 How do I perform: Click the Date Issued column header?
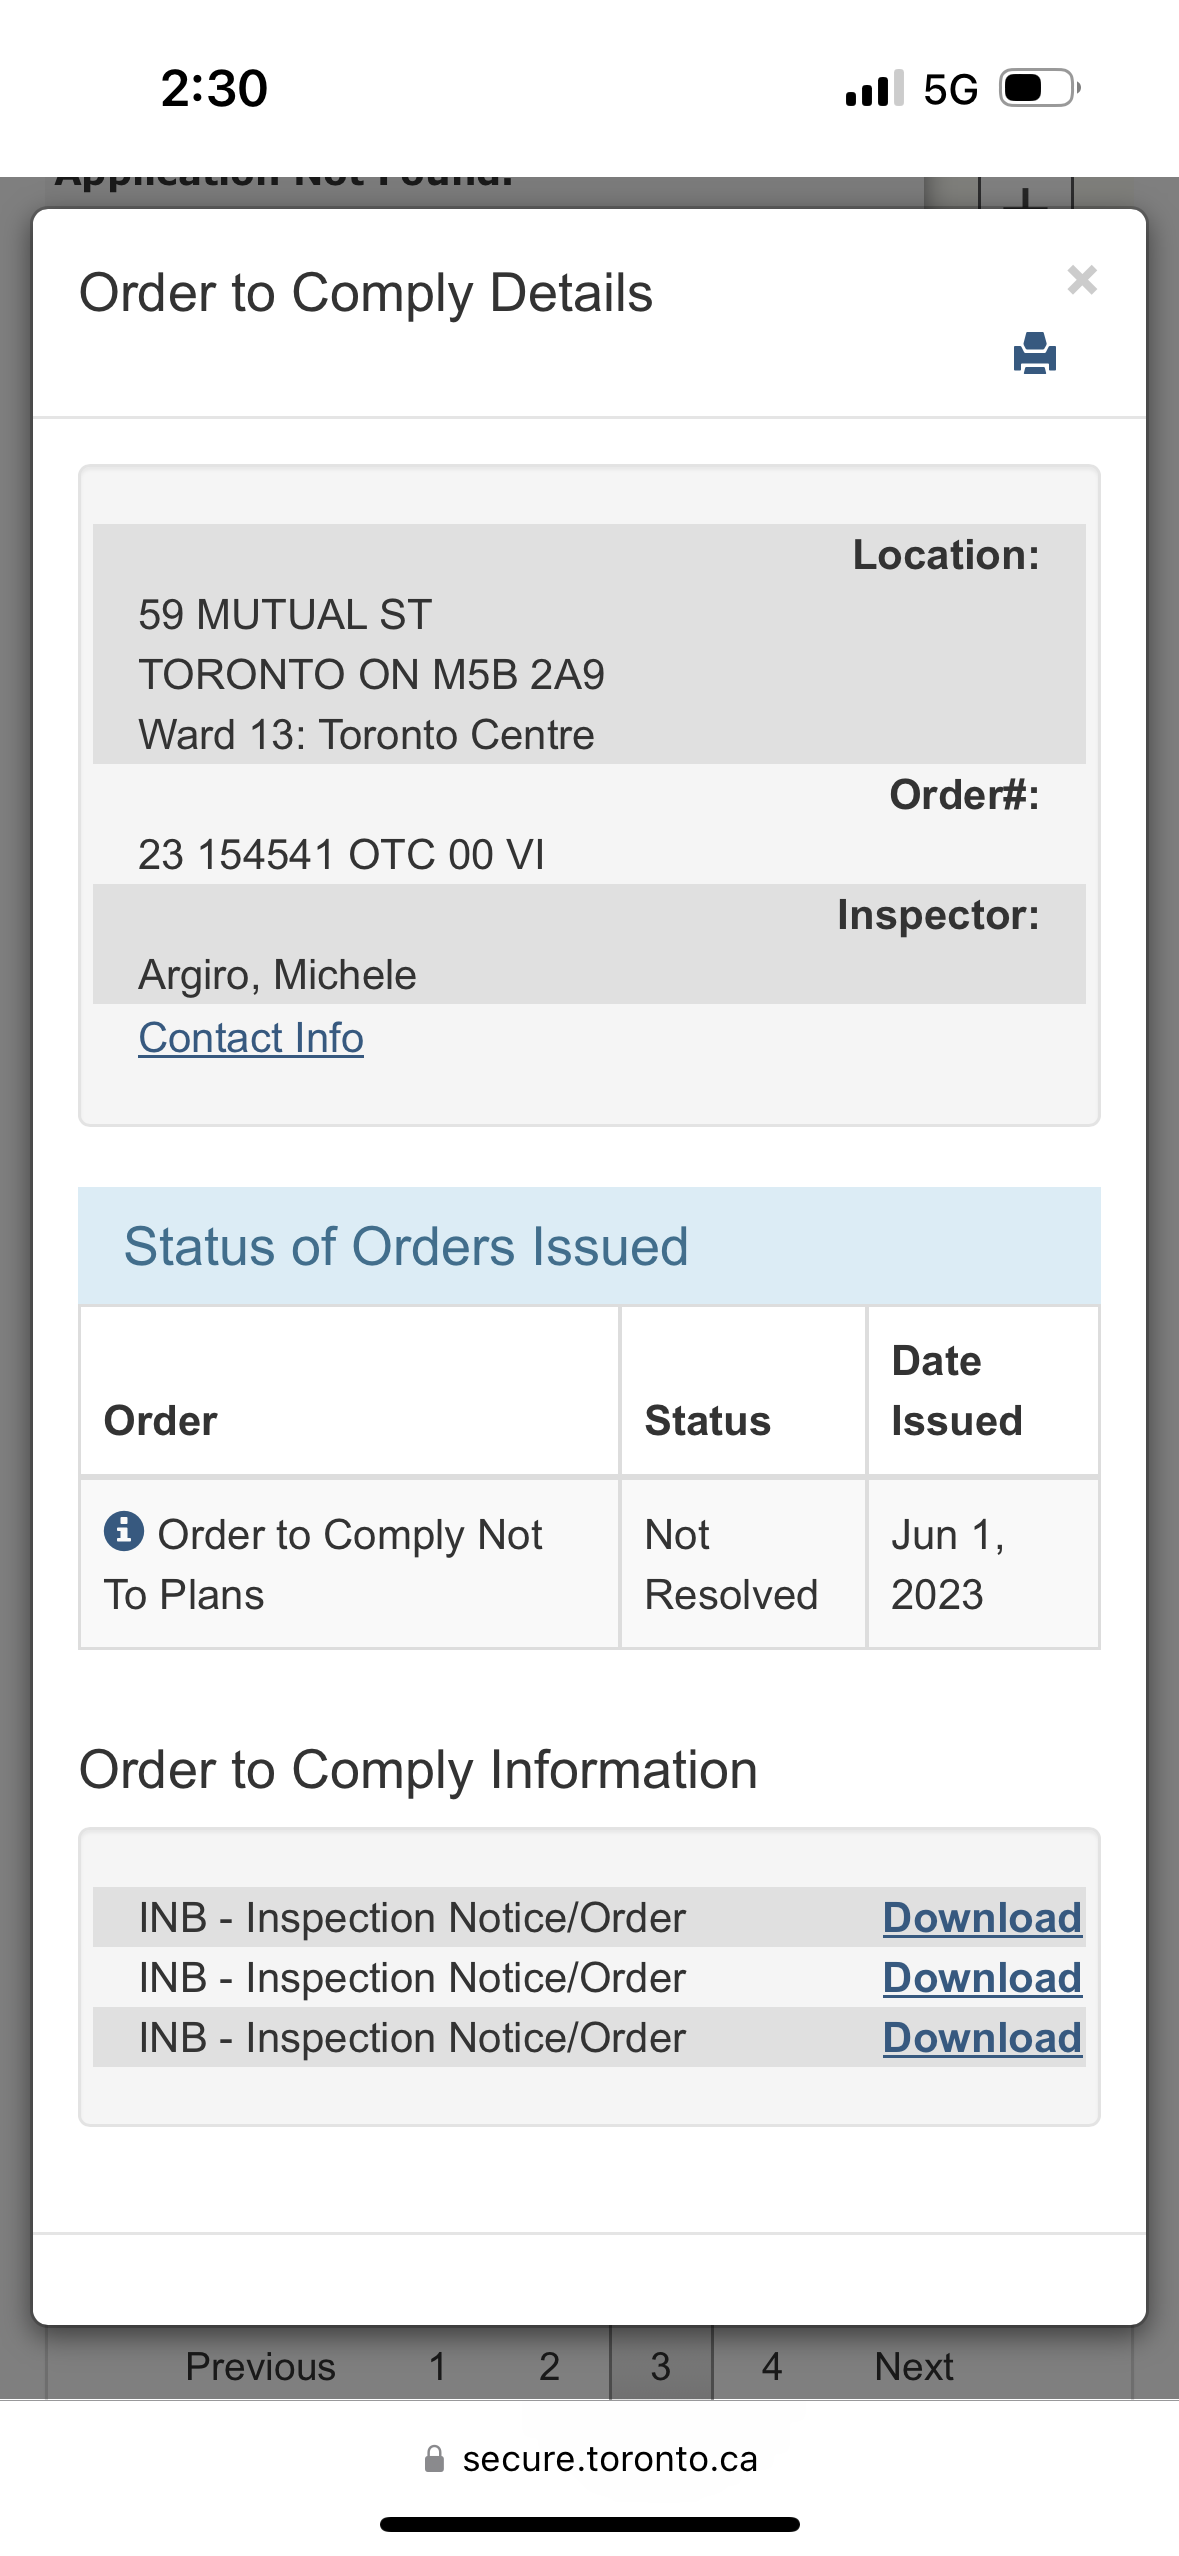[957, 1390]
